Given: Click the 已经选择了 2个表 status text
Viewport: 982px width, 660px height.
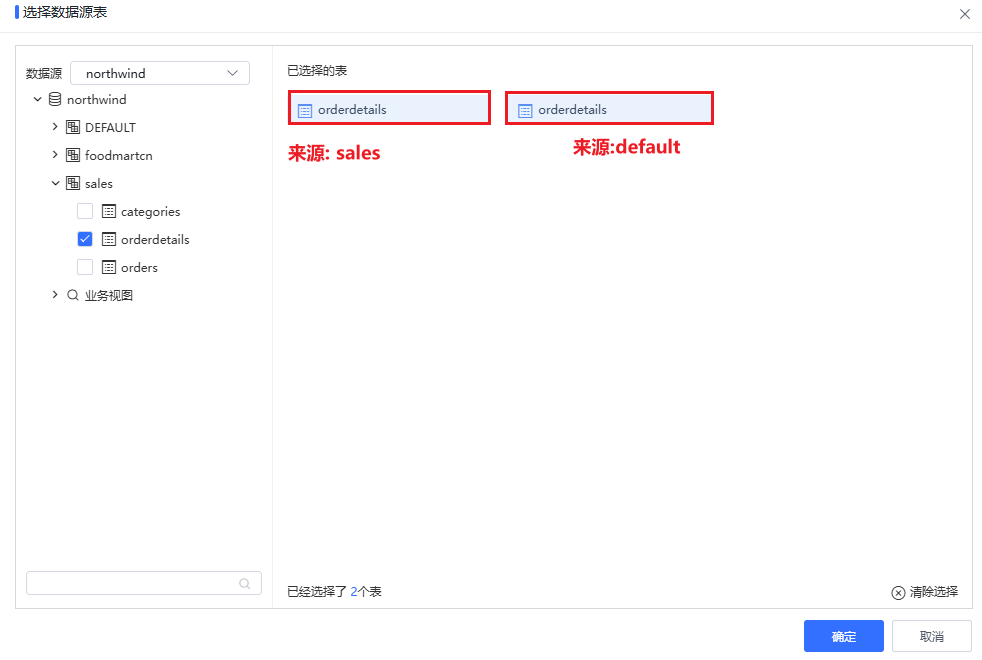Looking at the screenshot, I should coord(334,592).
